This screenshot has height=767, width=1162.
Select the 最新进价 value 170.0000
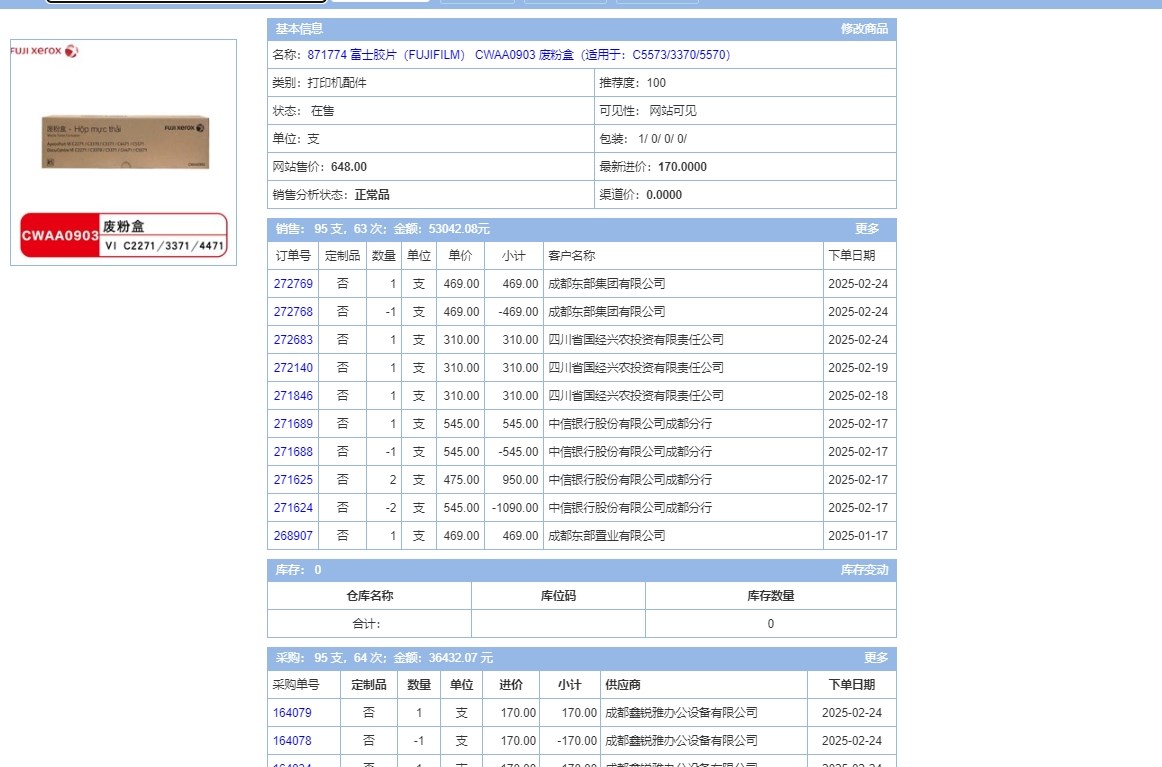point(683,167)
